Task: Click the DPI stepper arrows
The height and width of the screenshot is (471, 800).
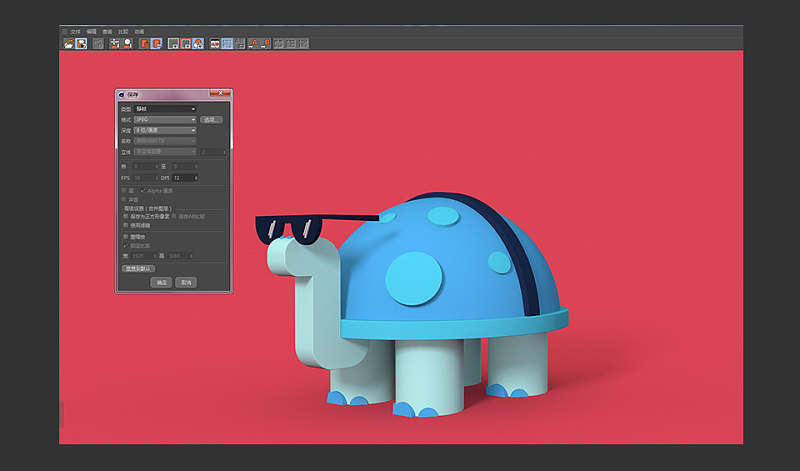Action: click(196, 178)
